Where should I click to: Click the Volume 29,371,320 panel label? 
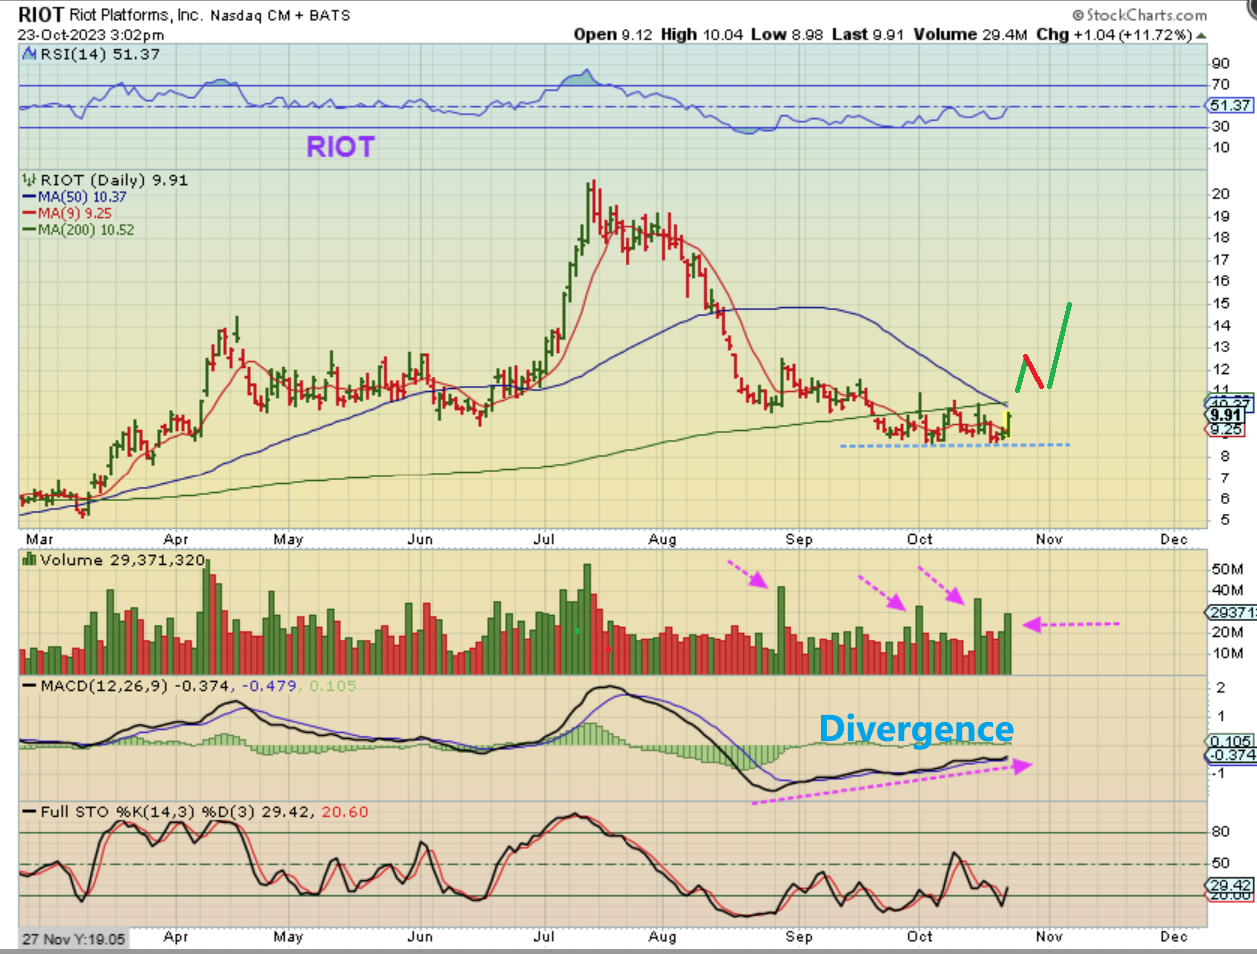(122, 560)
